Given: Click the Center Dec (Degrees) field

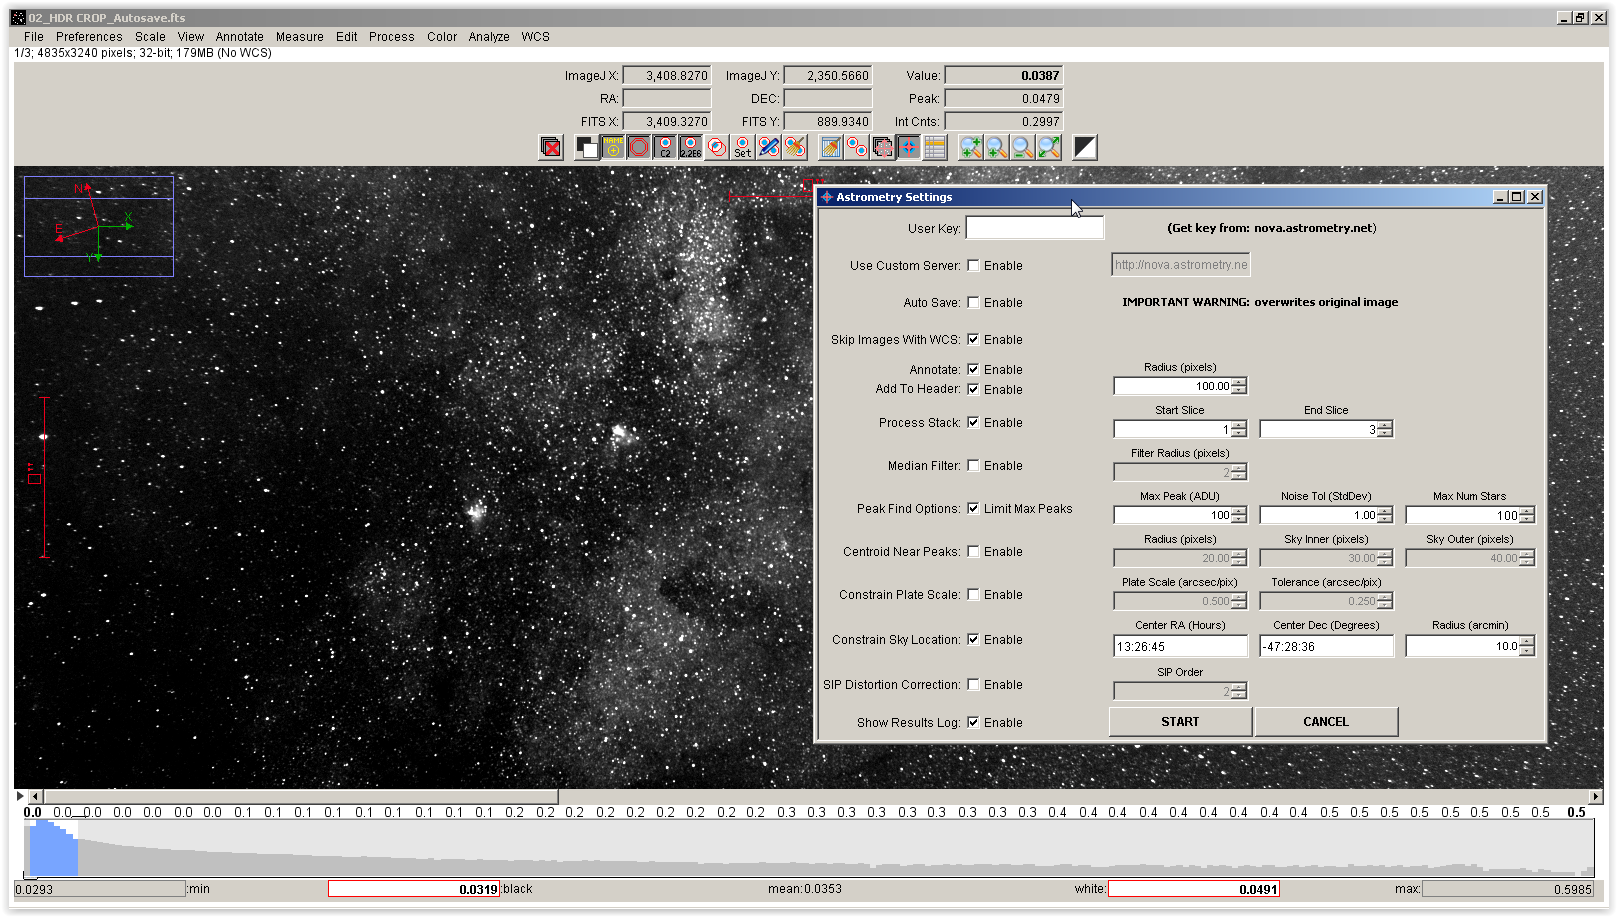Looking at the screenshot, I should coord(1327,647).
